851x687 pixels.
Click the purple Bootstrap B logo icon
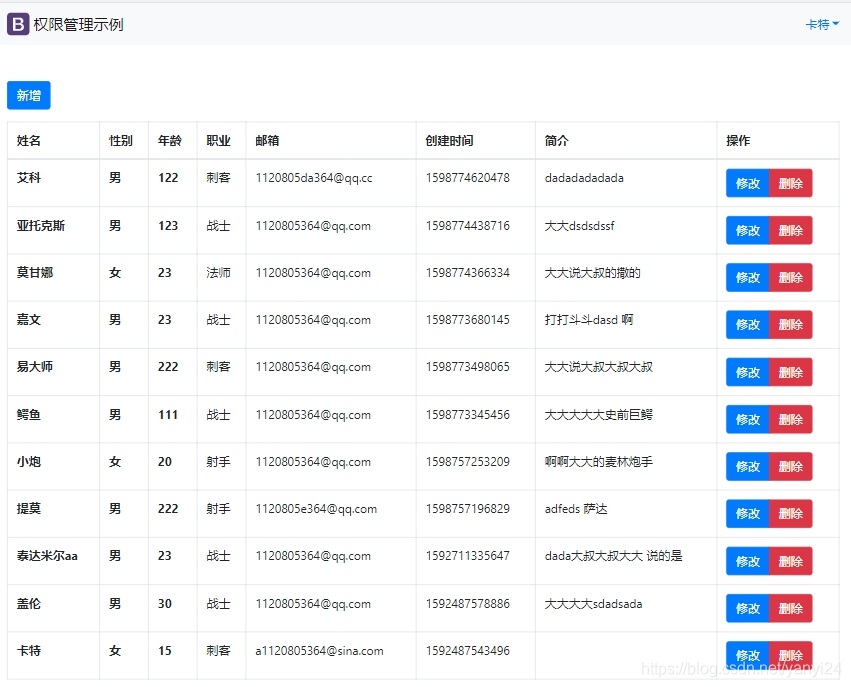18,24
